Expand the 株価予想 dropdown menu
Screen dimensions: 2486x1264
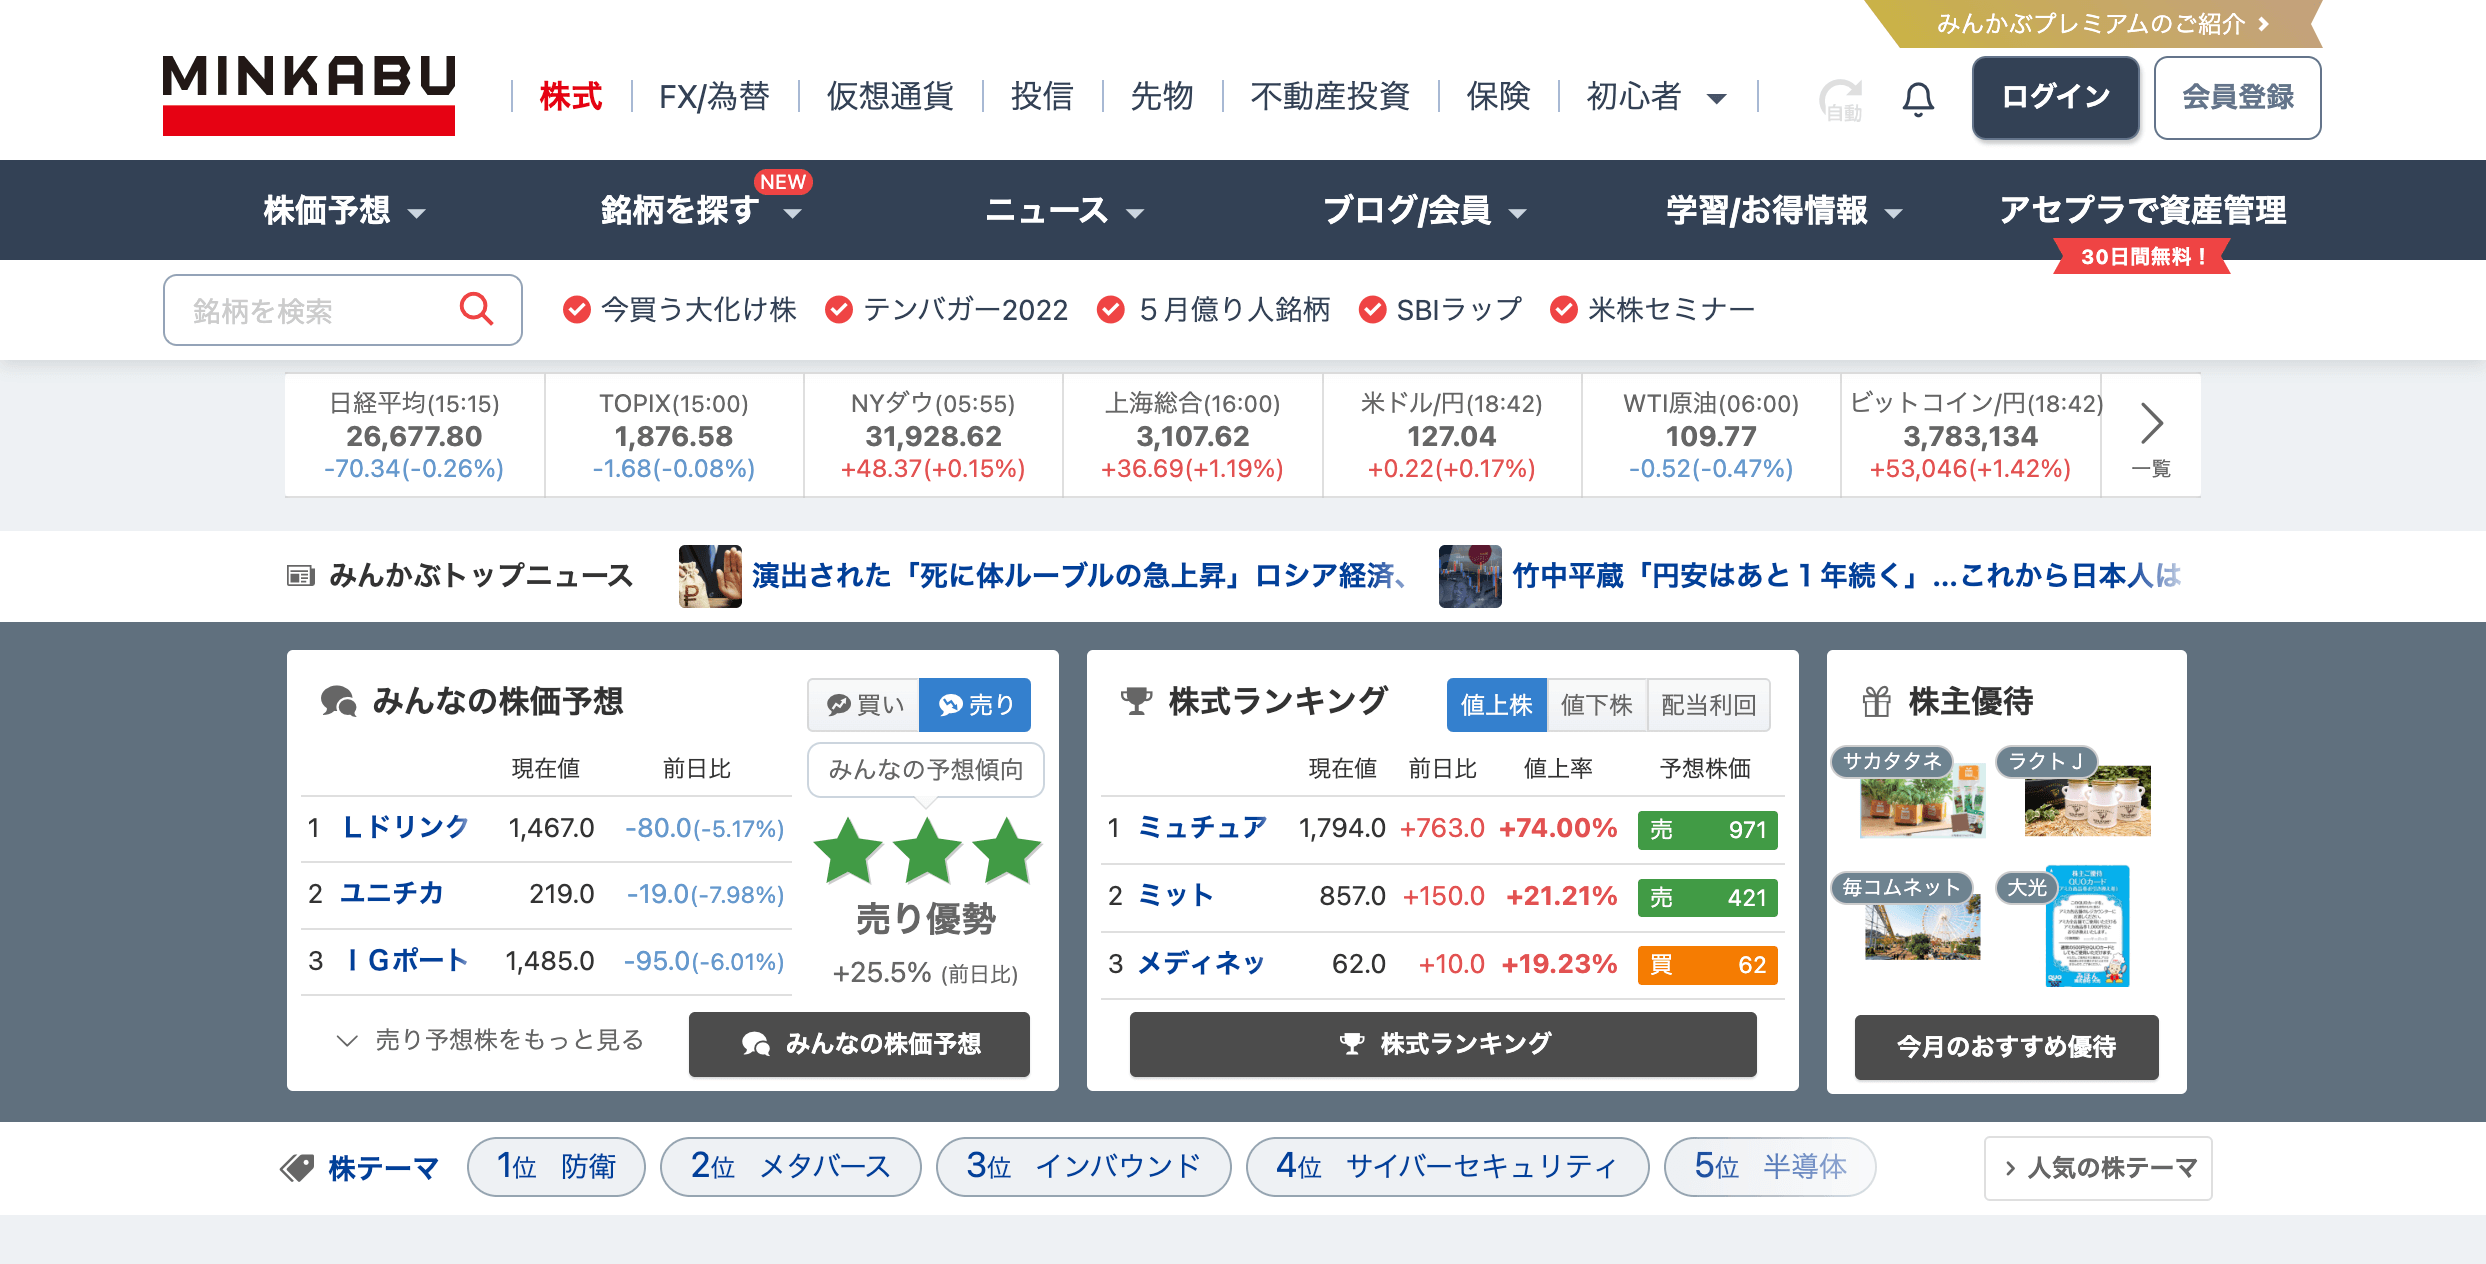coord(344,210)
